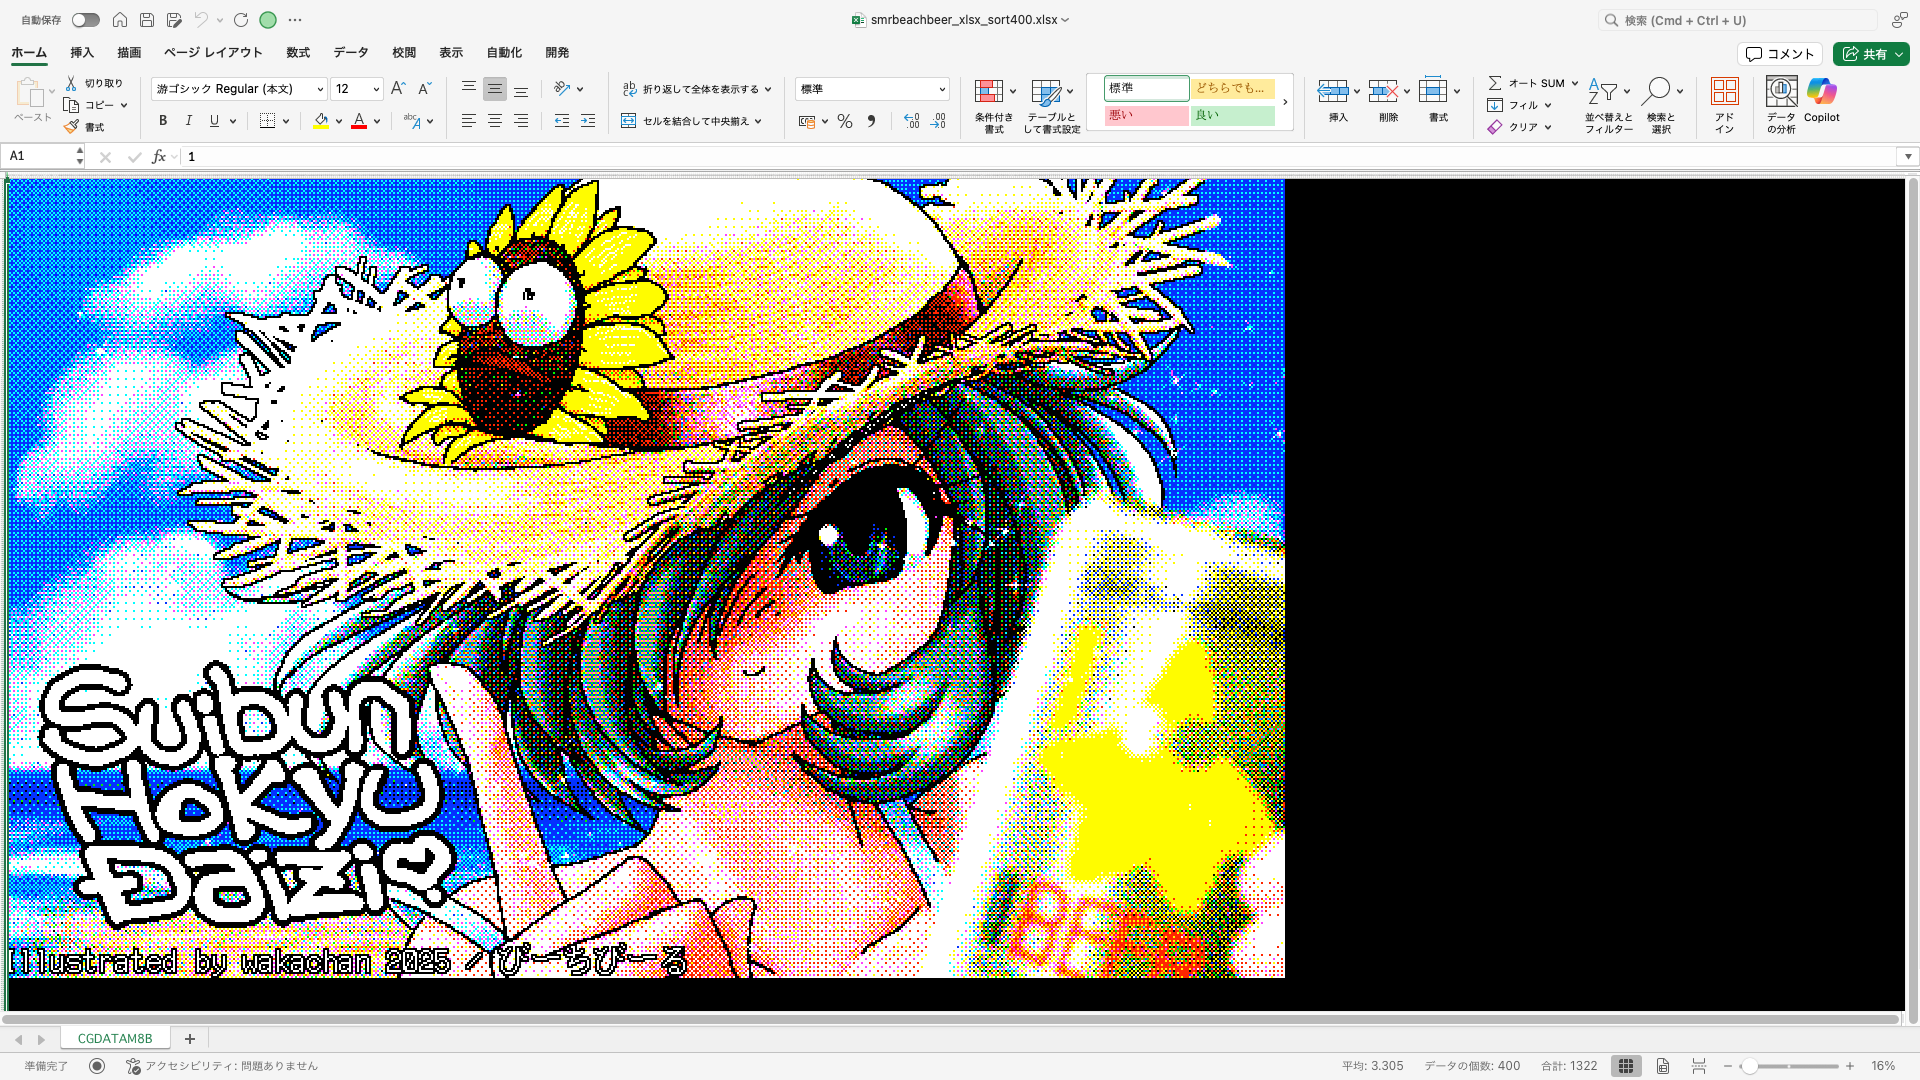This screenshot has height=1080, width=1920.
Task: Add a new sheet with plus button
Action: point(190,1039)
